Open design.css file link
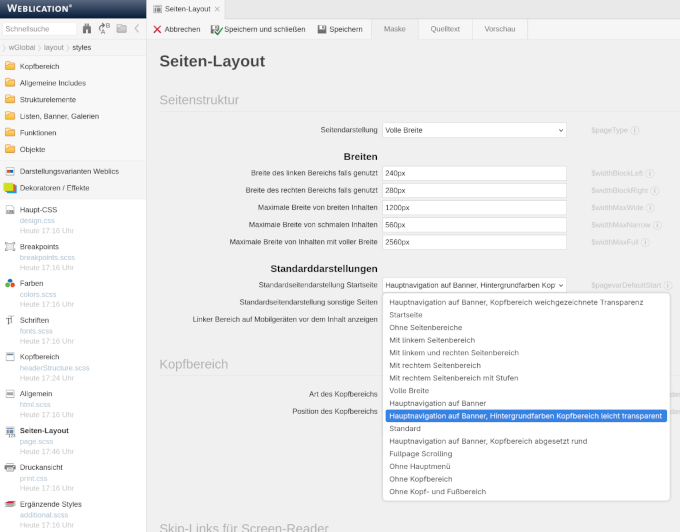The height and width of the screenshot is (532, 680). tap(37, 220)
